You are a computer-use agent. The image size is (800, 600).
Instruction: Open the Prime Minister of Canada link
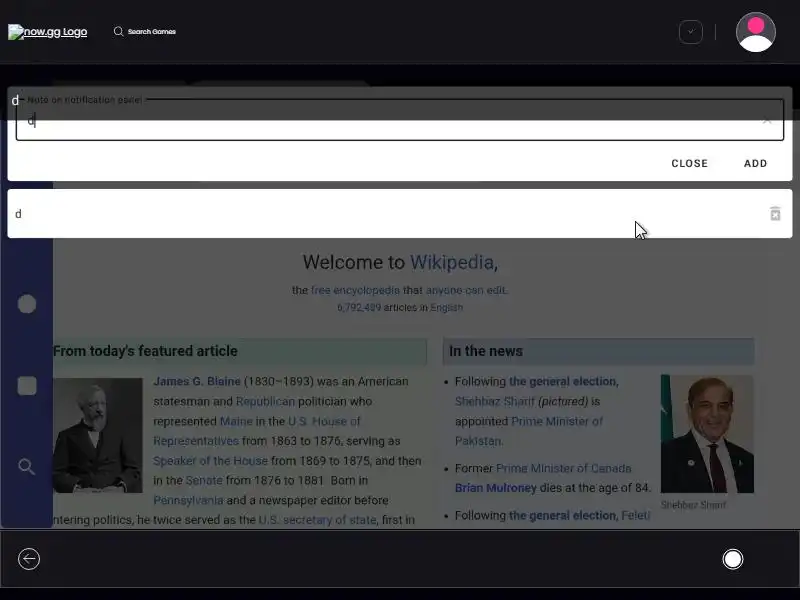[x=563, y=468]
